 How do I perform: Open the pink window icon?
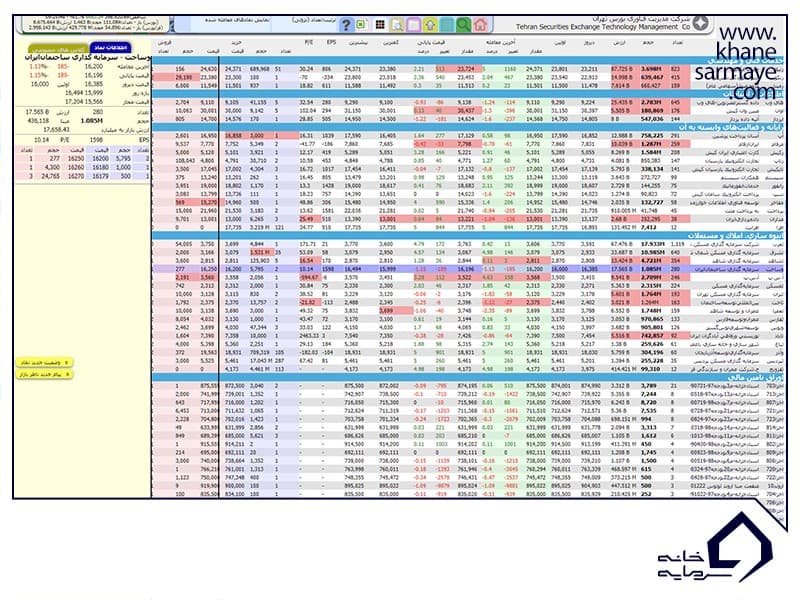(413, 24)
